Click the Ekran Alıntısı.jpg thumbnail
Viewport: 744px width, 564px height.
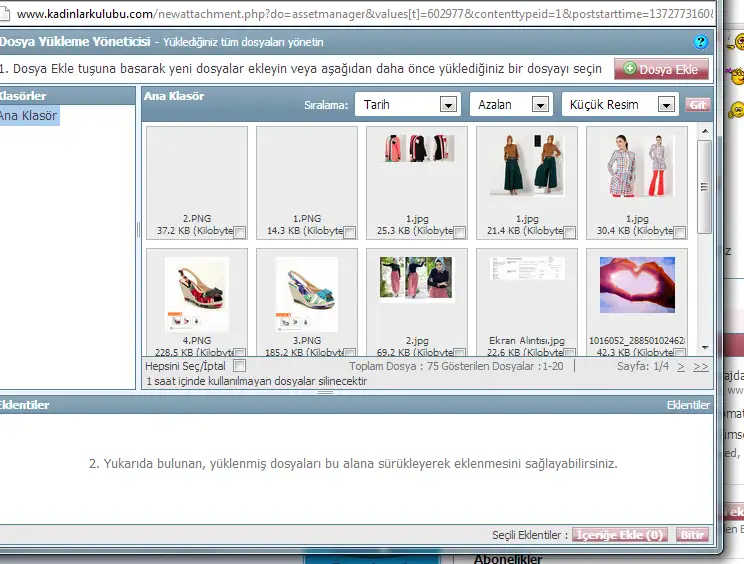526,270
